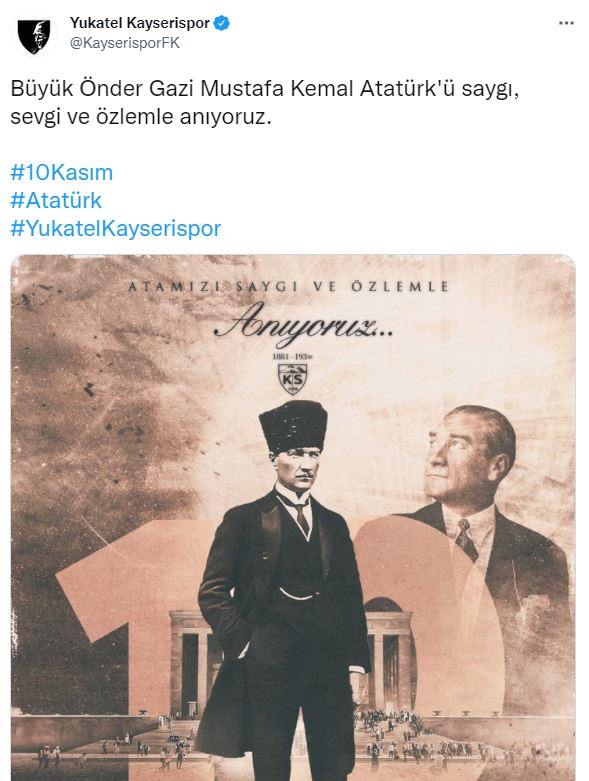Click the 'ATAMIZI SAYGI VE ÖZLEMLE' heading in the image
Screen dimensions: 589x781
point(288,286)
